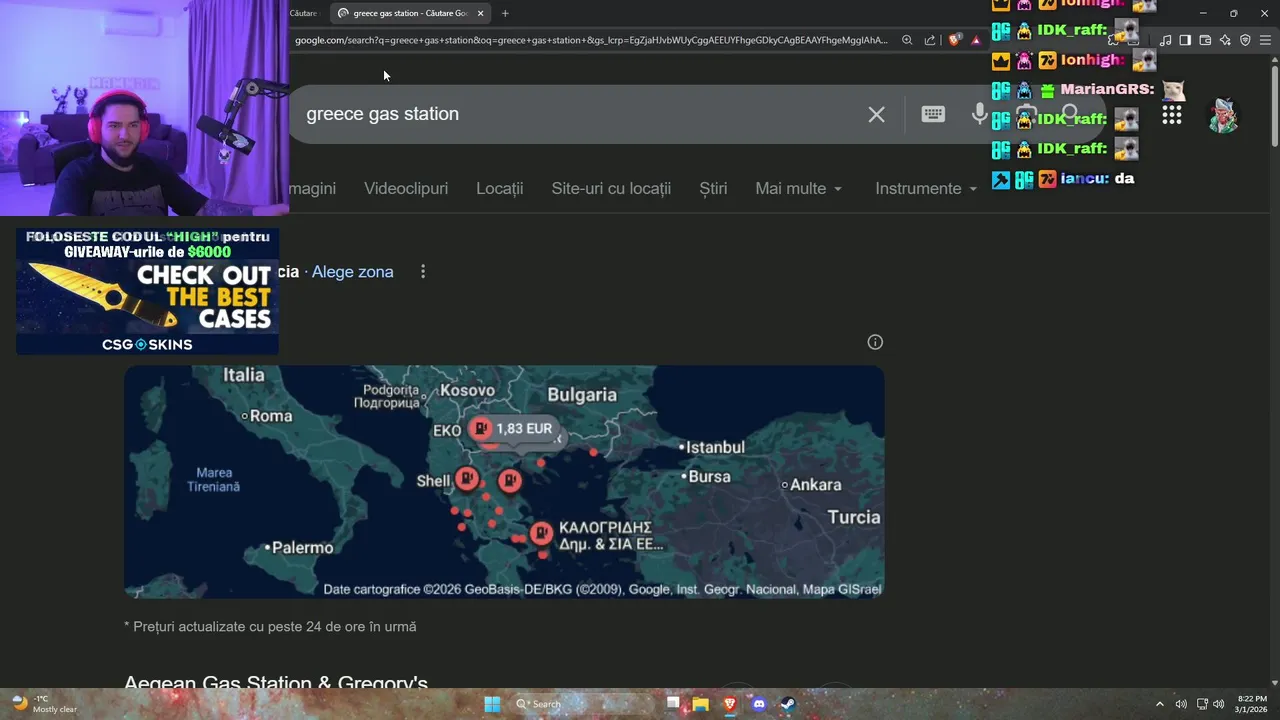Open Steam from the taskbar

click(788, 704)
